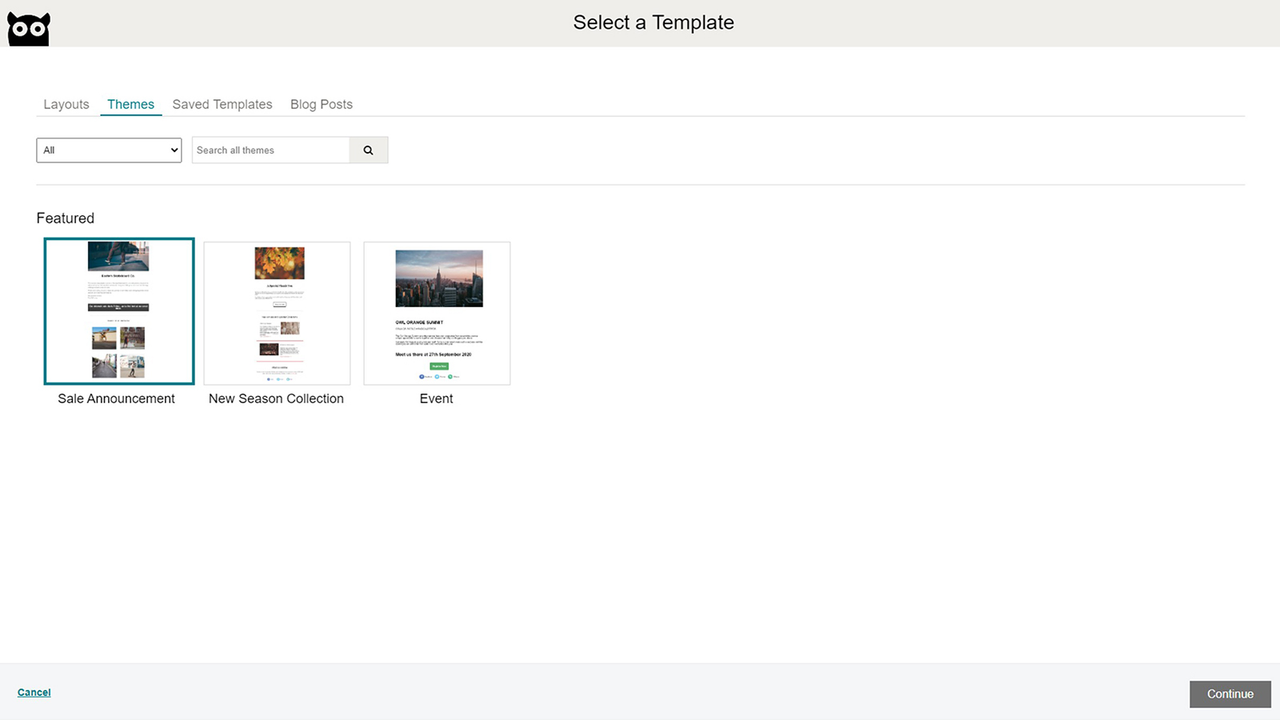Open the "All" themes filter dropdown

coord(108,149)
